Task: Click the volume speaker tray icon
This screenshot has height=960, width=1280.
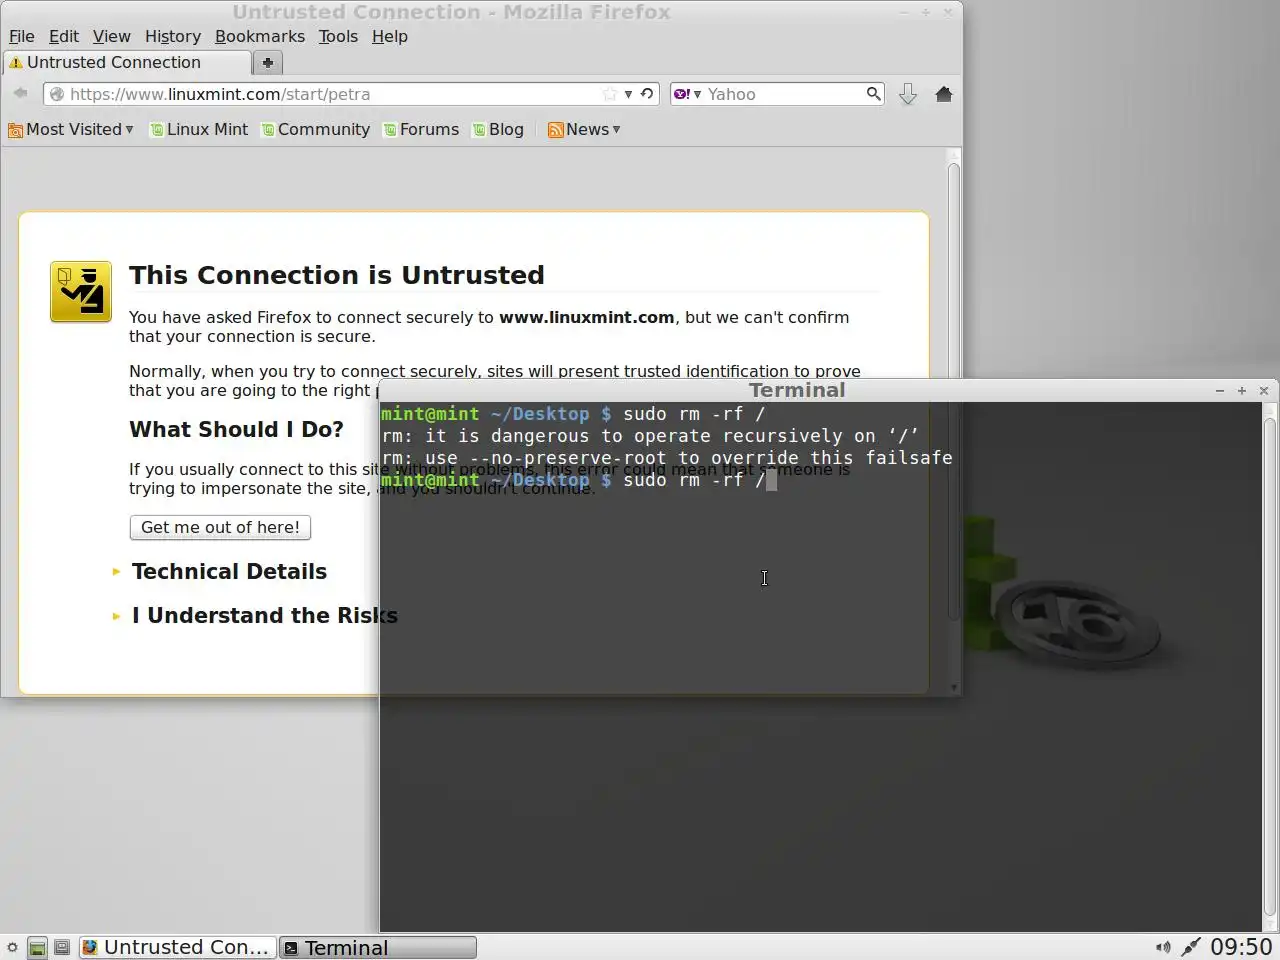Action: (x=1163, y=947)
